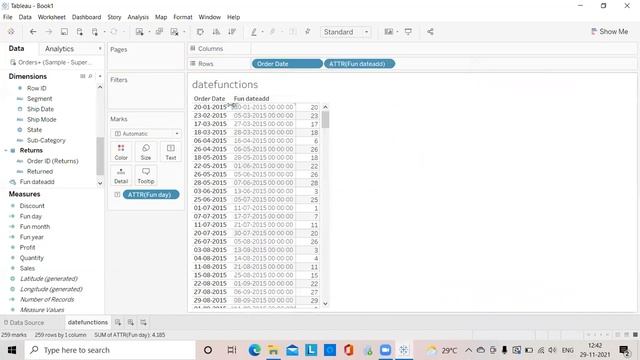Select the Fun month measure
640x360 pixels.
point(35,227)
